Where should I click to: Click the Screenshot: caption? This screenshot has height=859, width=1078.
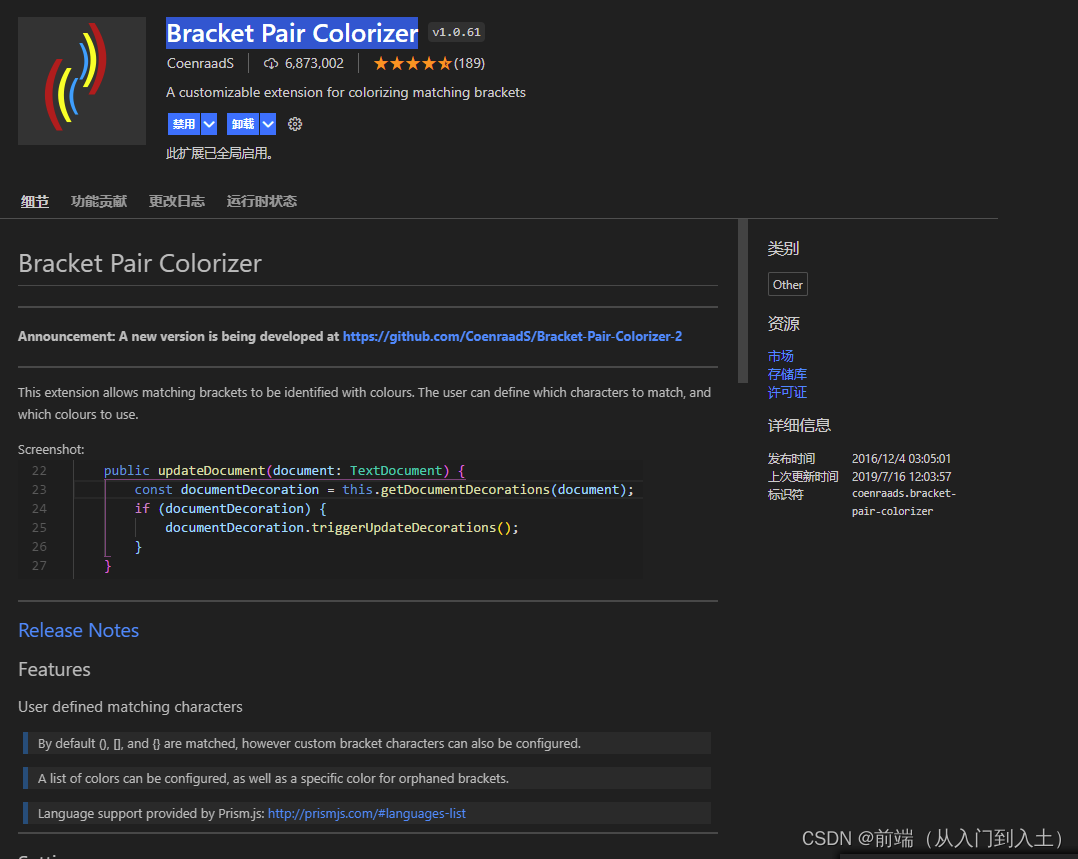tap(51, 450)
